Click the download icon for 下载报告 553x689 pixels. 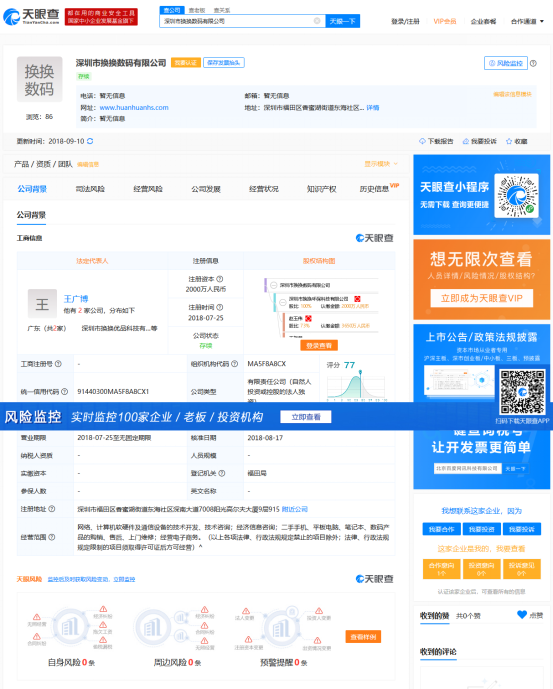coord(422,141)
